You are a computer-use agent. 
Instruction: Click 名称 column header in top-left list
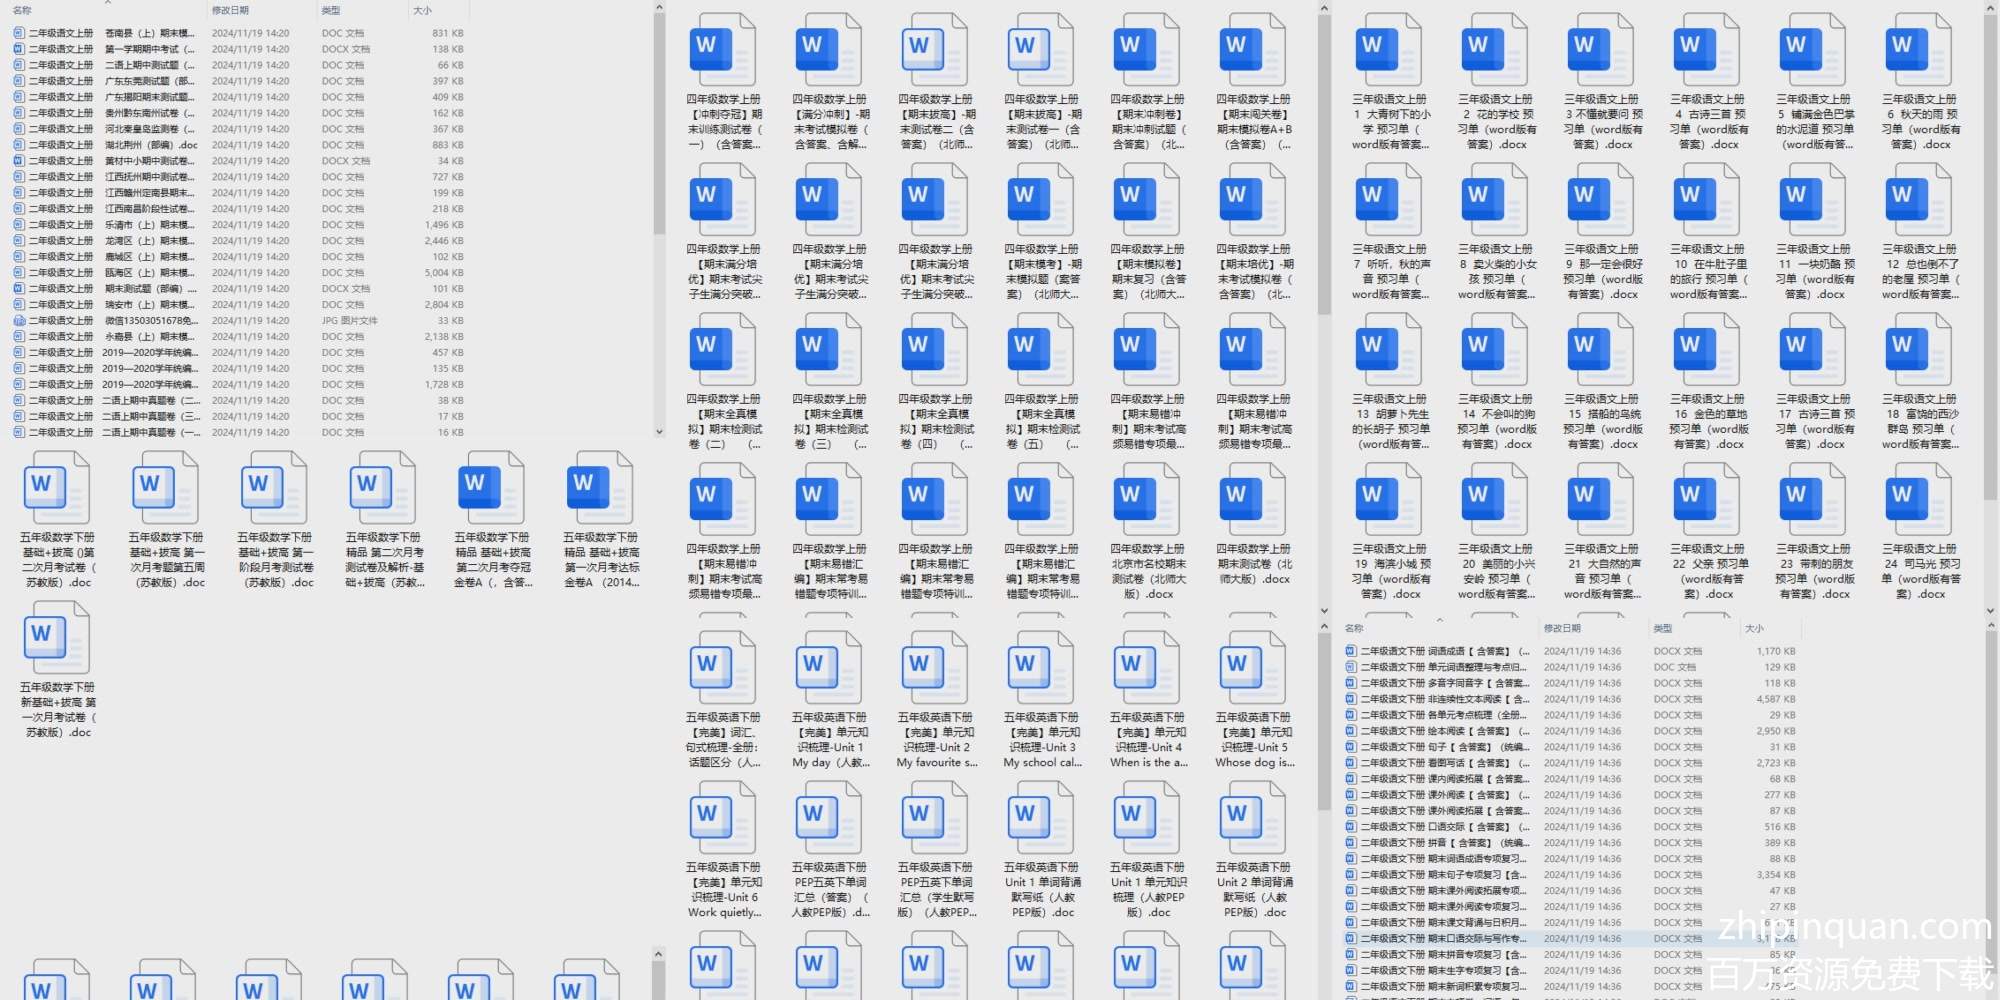[x=22, y=10]
